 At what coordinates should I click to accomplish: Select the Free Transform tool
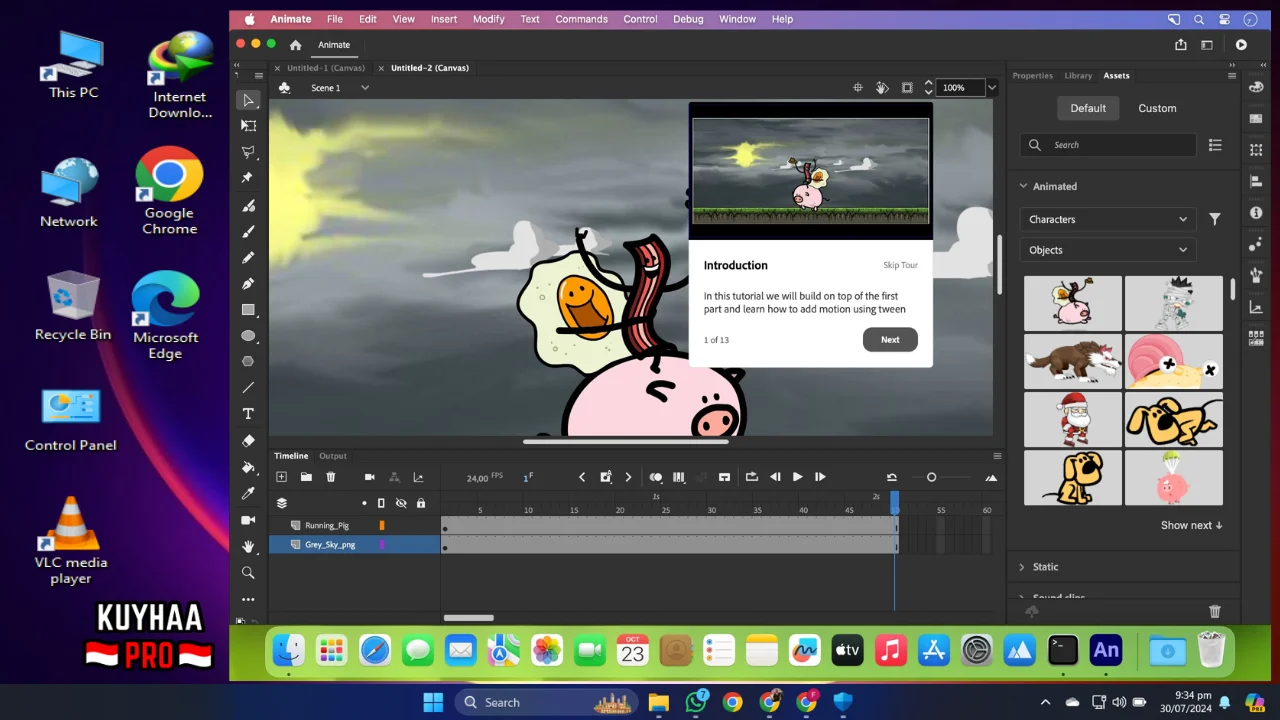[x=248, y=126]
